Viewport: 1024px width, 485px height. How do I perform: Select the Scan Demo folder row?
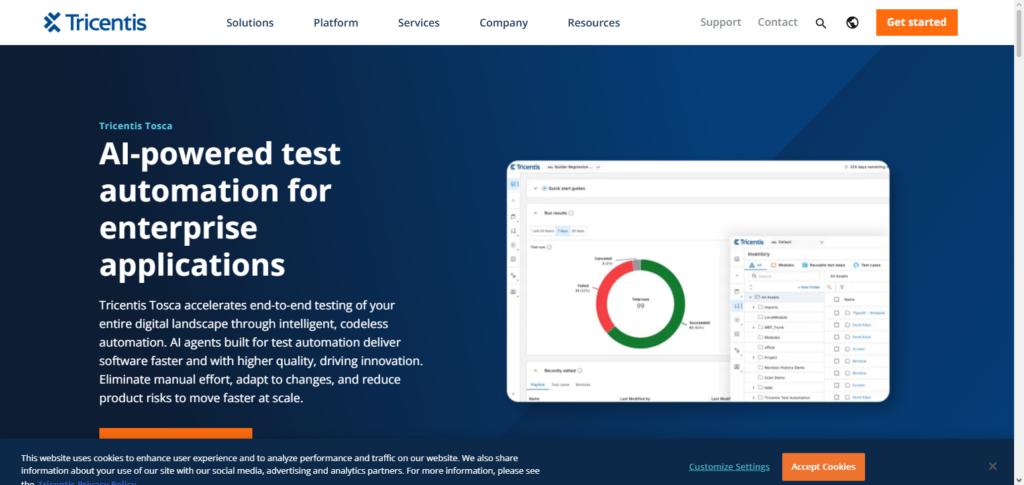click(x=785, y=377)
